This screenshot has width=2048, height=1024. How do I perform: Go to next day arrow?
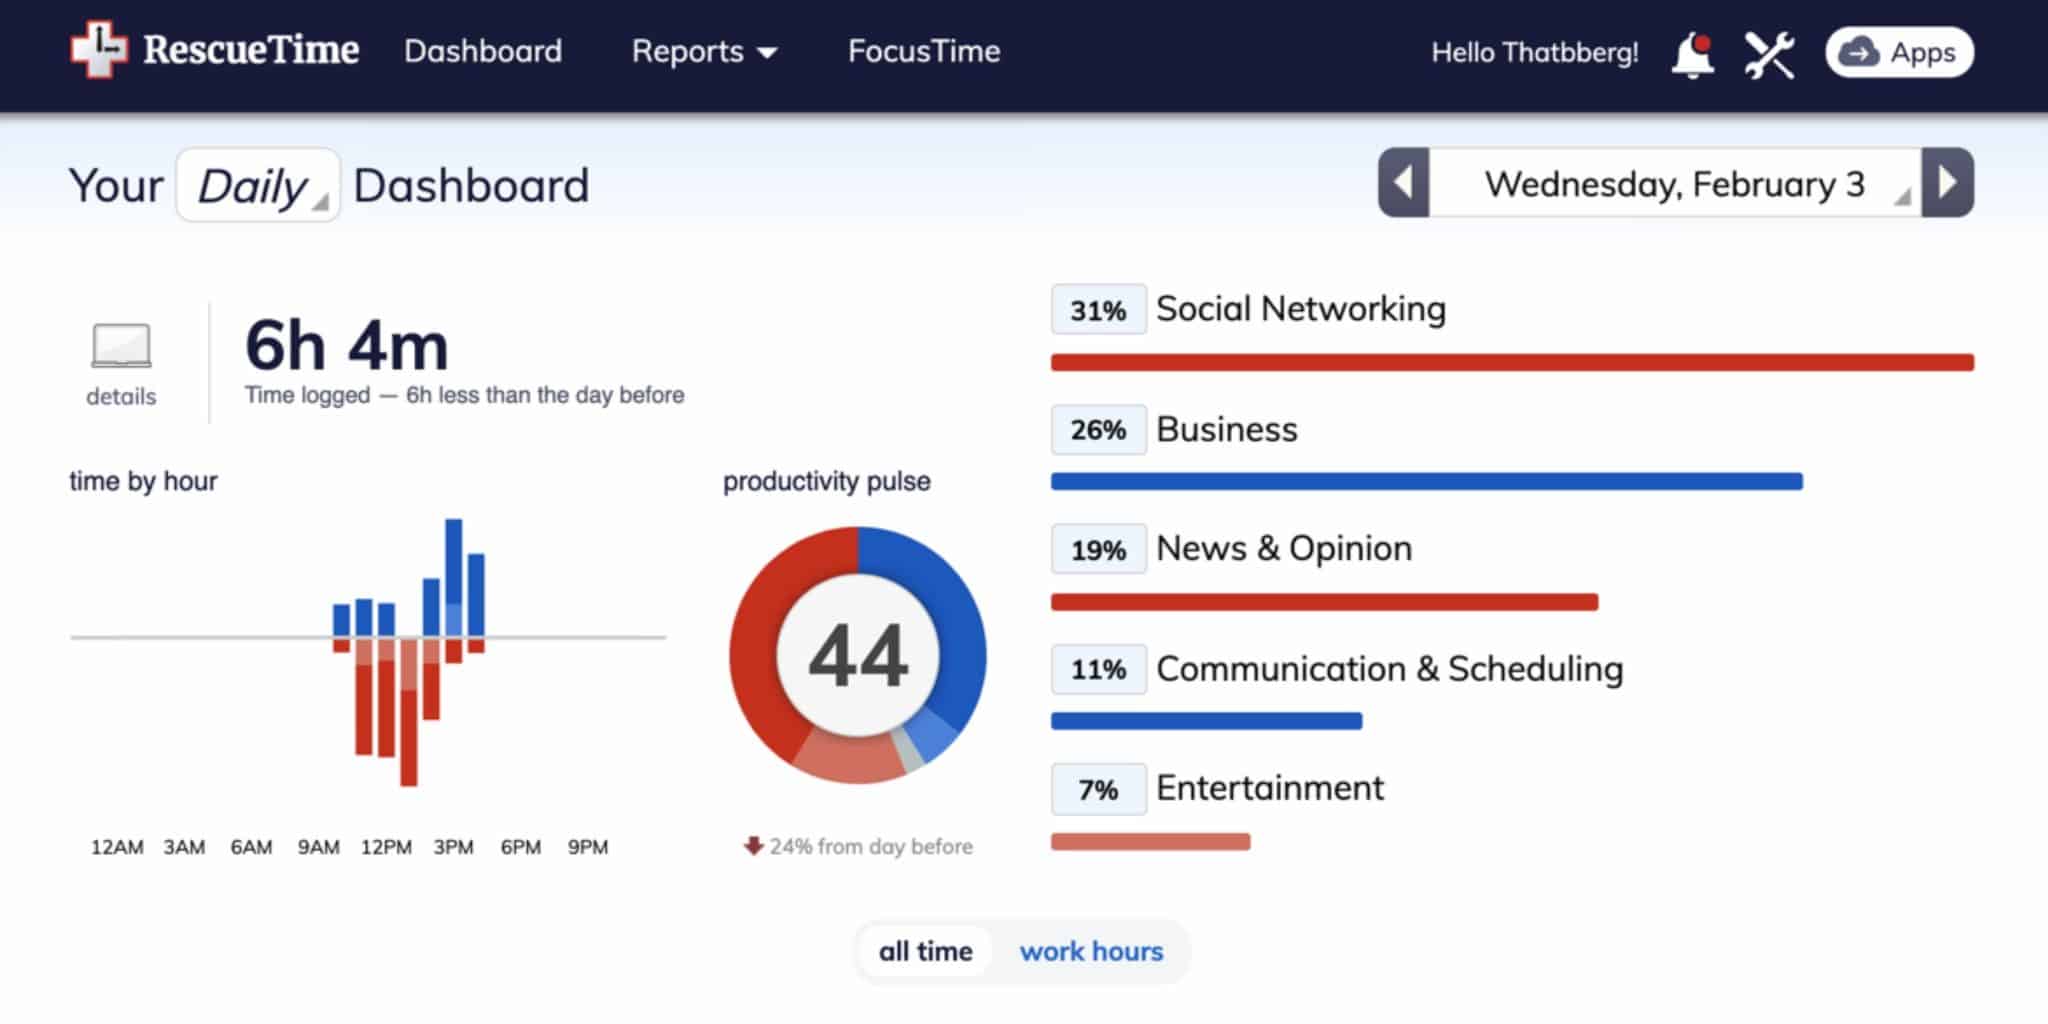click(x=1947, y=183)
